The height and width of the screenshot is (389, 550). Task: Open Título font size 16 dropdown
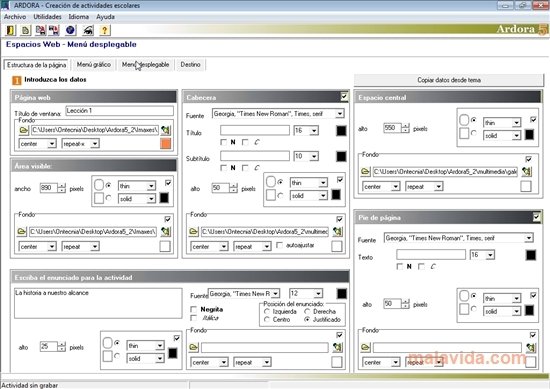coord(314,131)
